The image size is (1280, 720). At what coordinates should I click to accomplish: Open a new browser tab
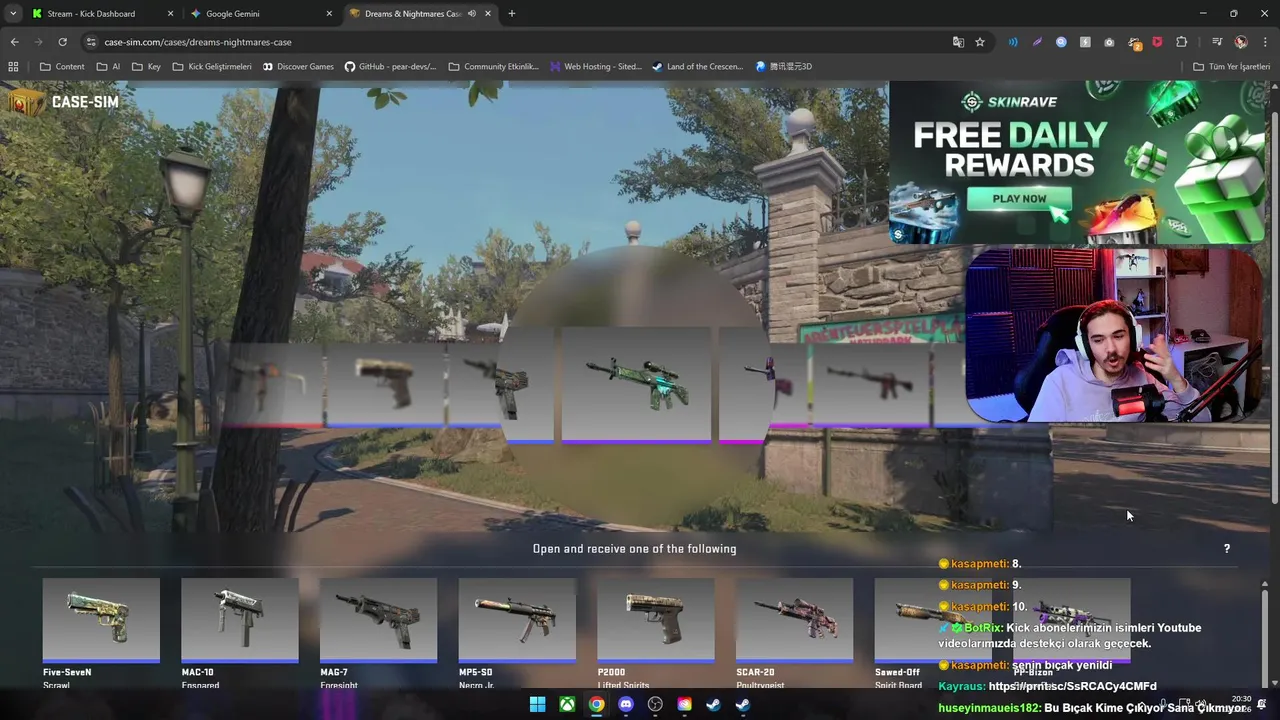[x=511, y=14]
